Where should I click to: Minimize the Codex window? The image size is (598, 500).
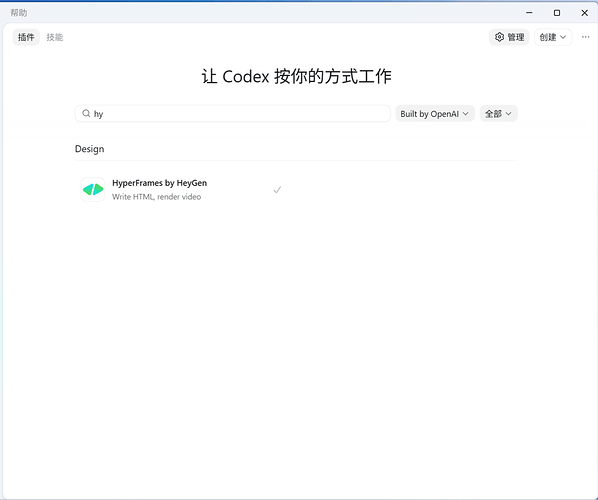(529, 13)
